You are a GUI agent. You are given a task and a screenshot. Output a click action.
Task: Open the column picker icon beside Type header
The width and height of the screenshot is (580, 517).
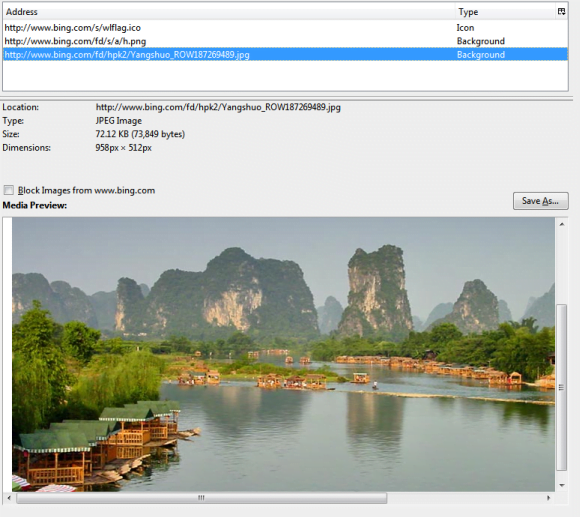[x=561, y=12]
